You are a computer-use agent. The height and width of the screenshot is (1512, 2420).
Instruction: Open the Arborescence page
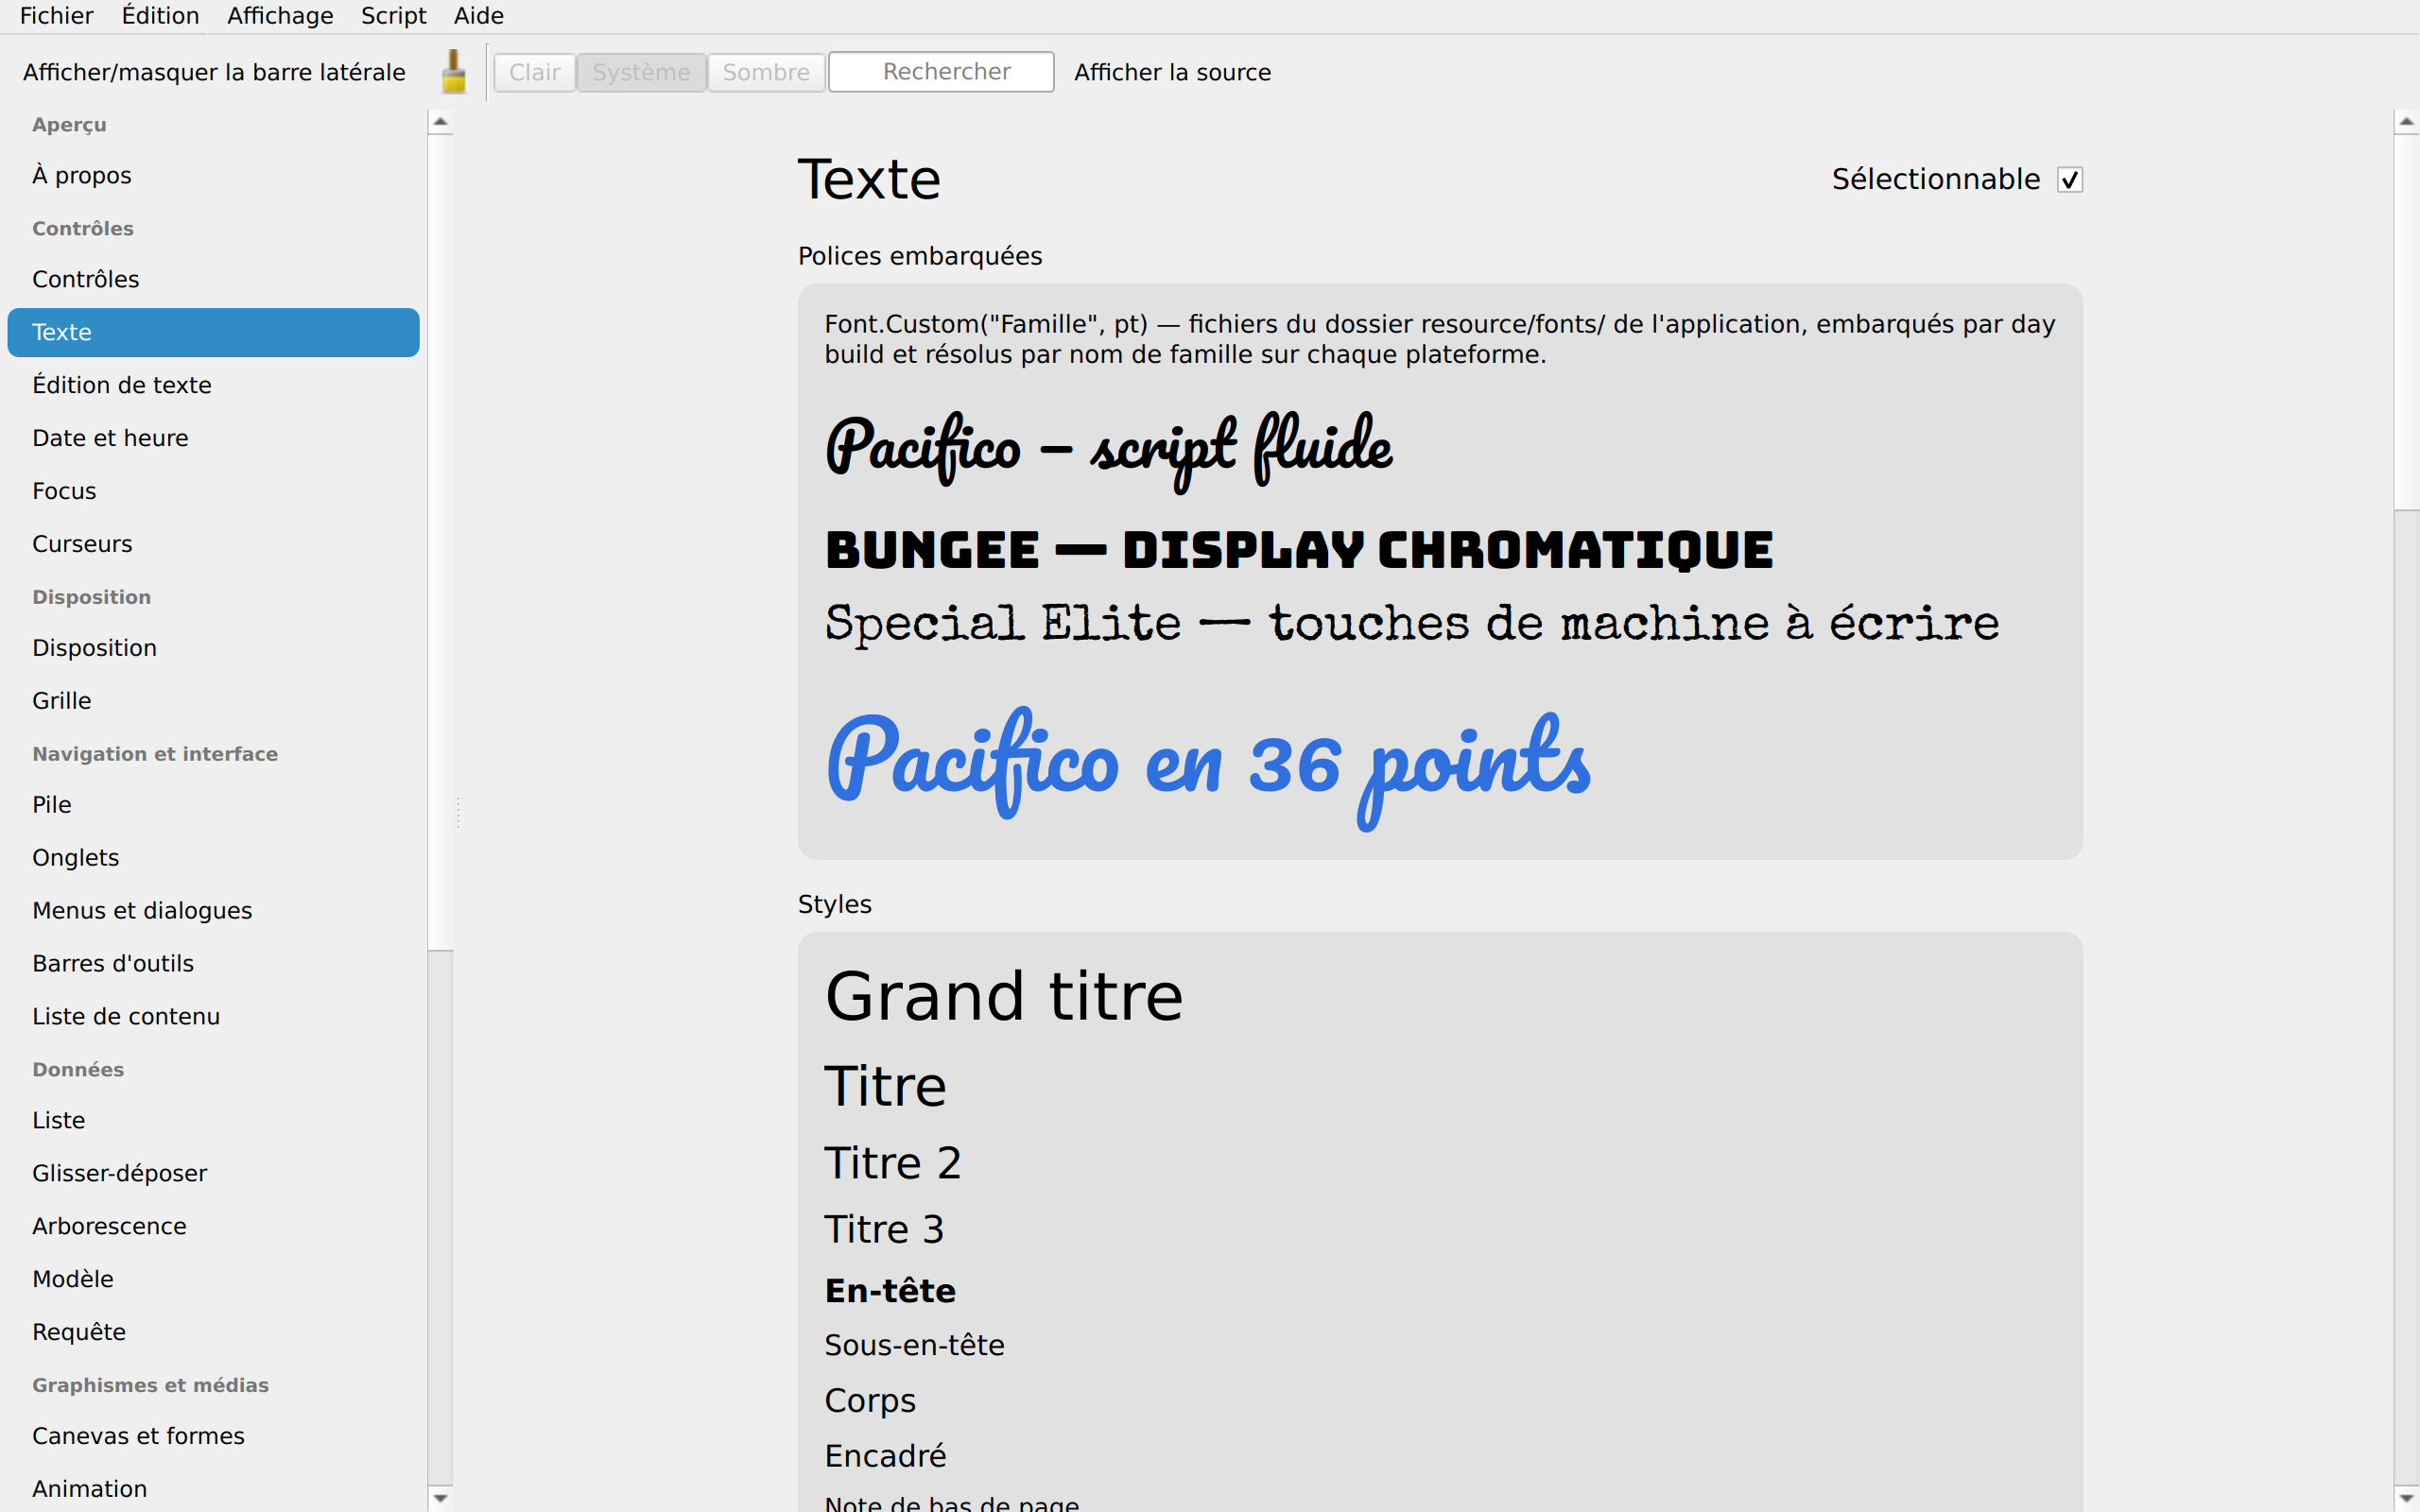pyautogui.click(x=213, y=1227)
